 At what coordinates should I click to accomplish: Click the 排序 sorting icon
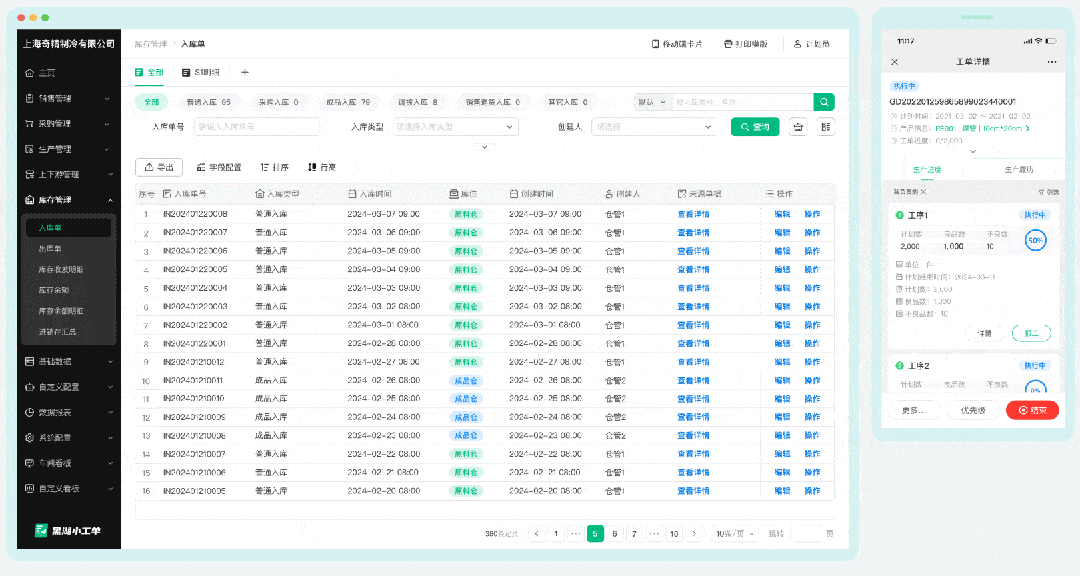268,167
